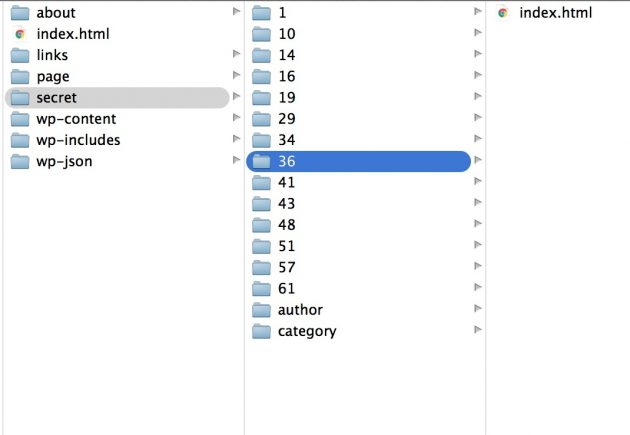Click the divider between first and second columns
Image resolution: width=630 pixels, height=435 pixels.
(244, 217)
